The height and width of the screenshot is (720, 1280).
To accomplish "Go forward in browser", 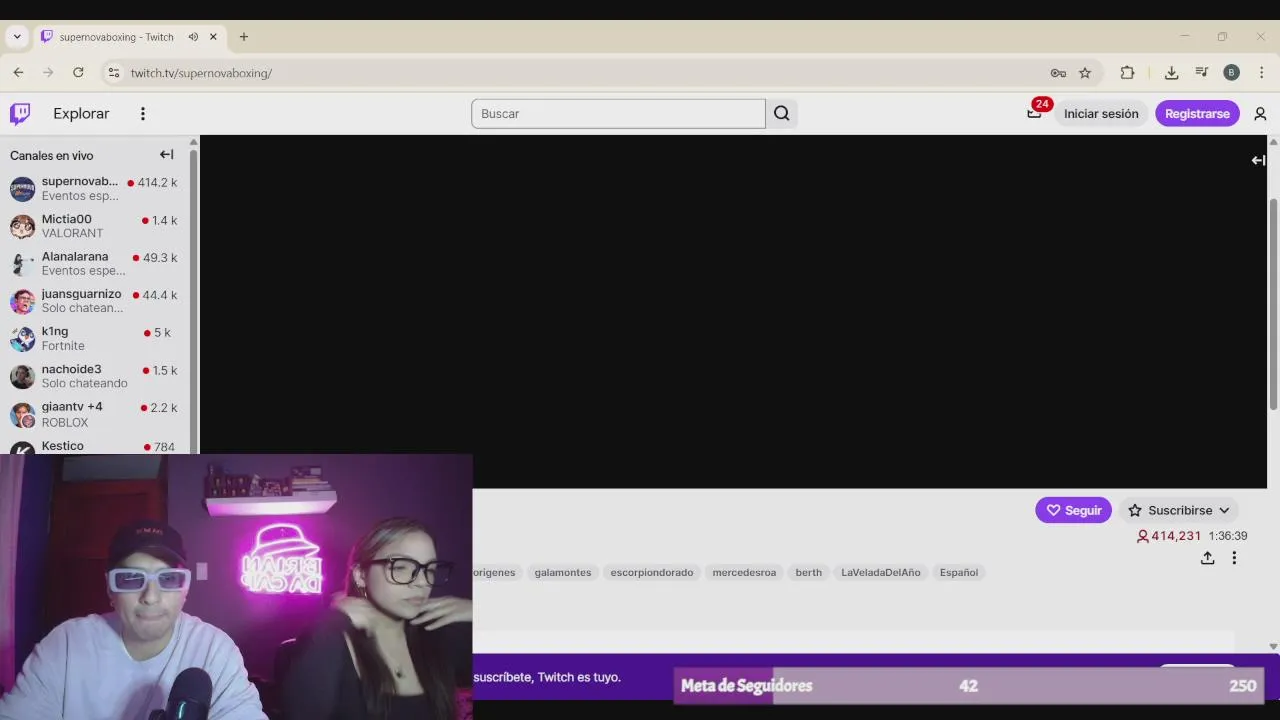I will tap(48, 72).
